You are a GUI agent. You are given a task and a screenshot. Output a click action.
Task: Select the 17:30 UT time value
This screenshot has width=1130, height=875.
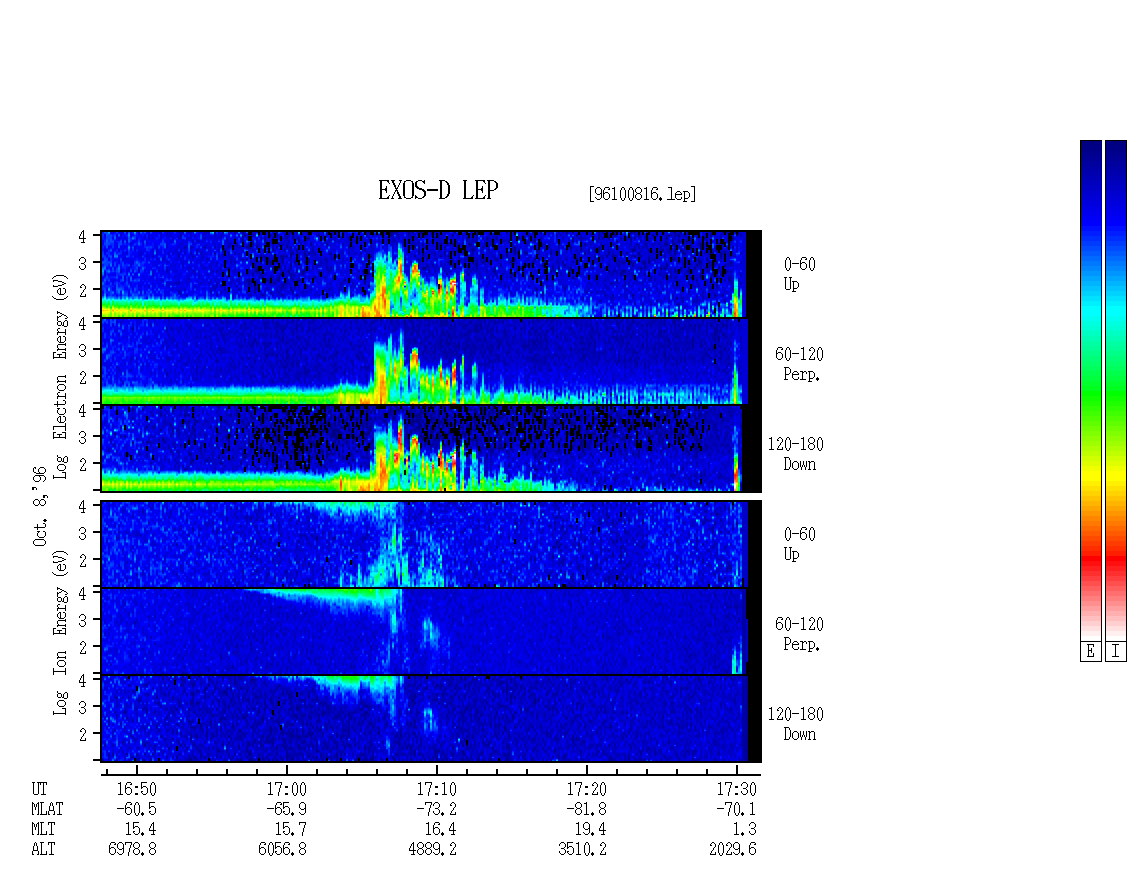pyautogui.click(x=736, y=789)
